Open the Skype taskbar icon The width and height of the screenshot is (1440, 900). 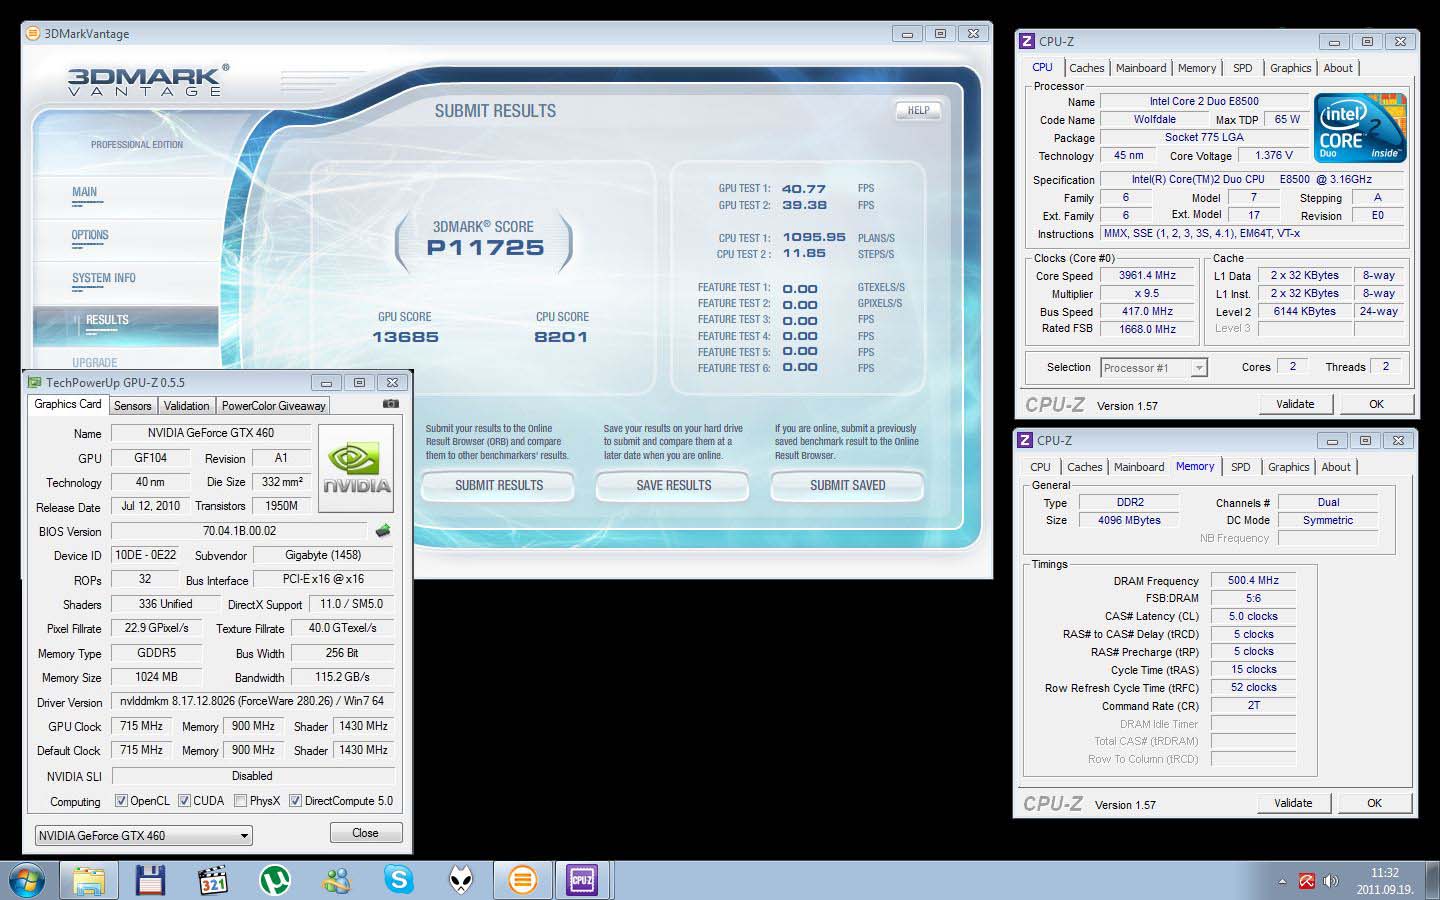[399, 880]
